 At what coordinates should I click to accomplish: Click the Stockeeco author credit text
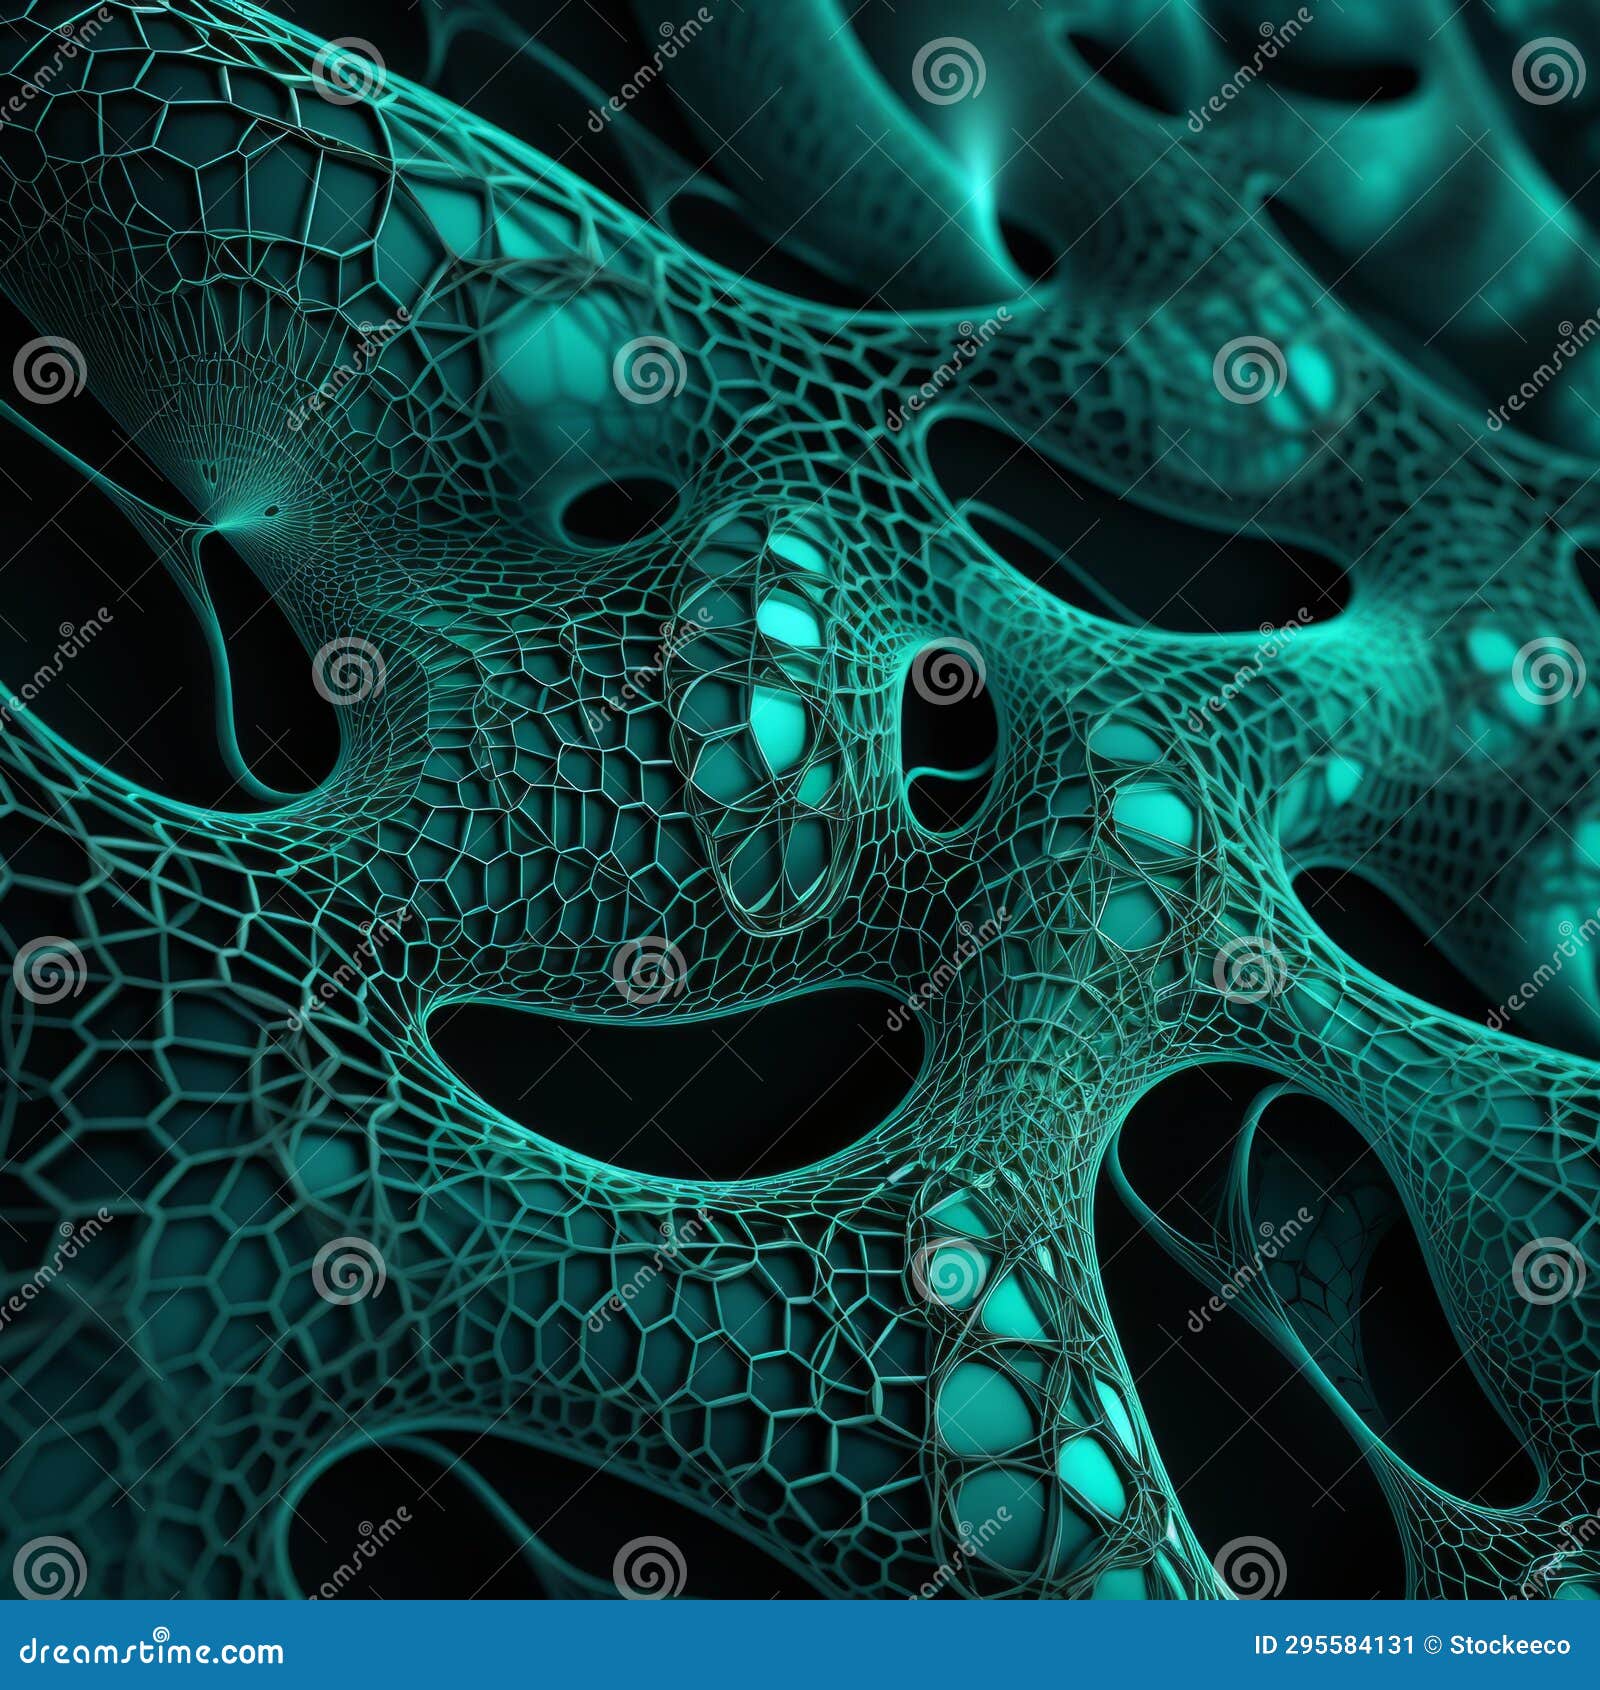(1510, 1645)
